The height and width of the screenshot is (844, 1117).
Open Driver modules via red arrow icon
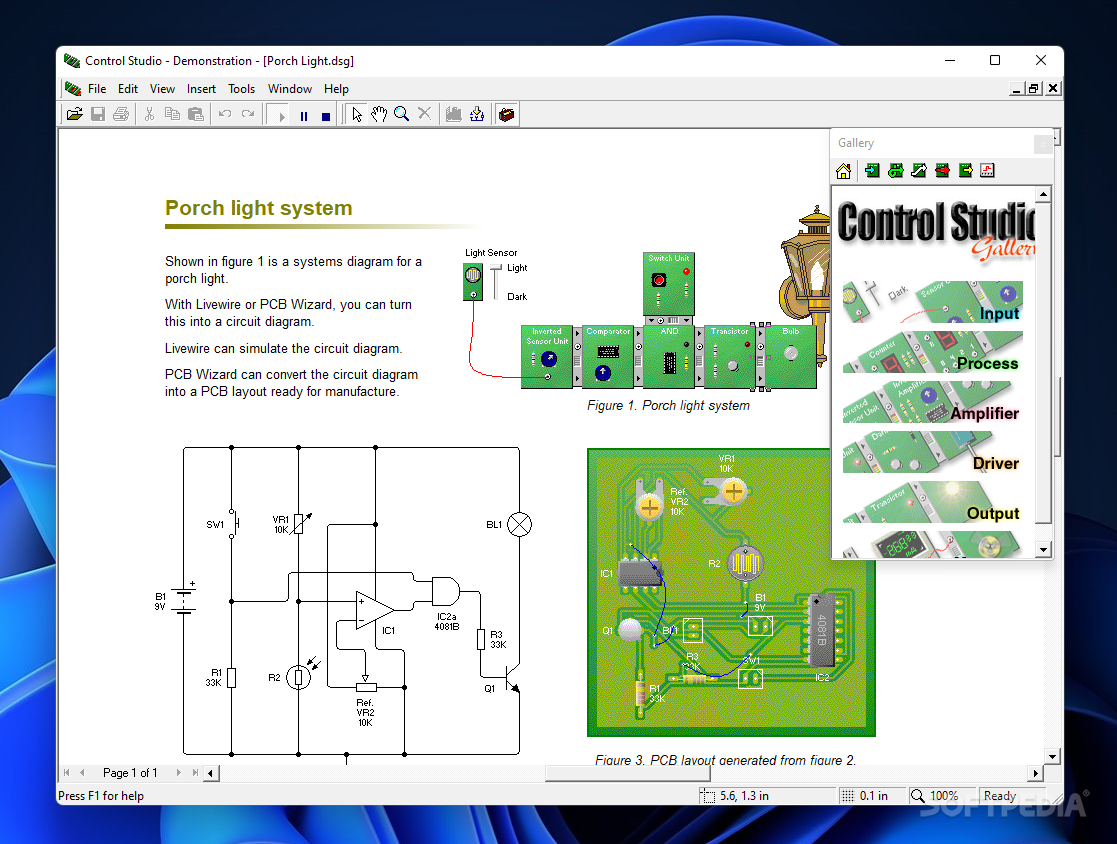click(x=942, y=170)
